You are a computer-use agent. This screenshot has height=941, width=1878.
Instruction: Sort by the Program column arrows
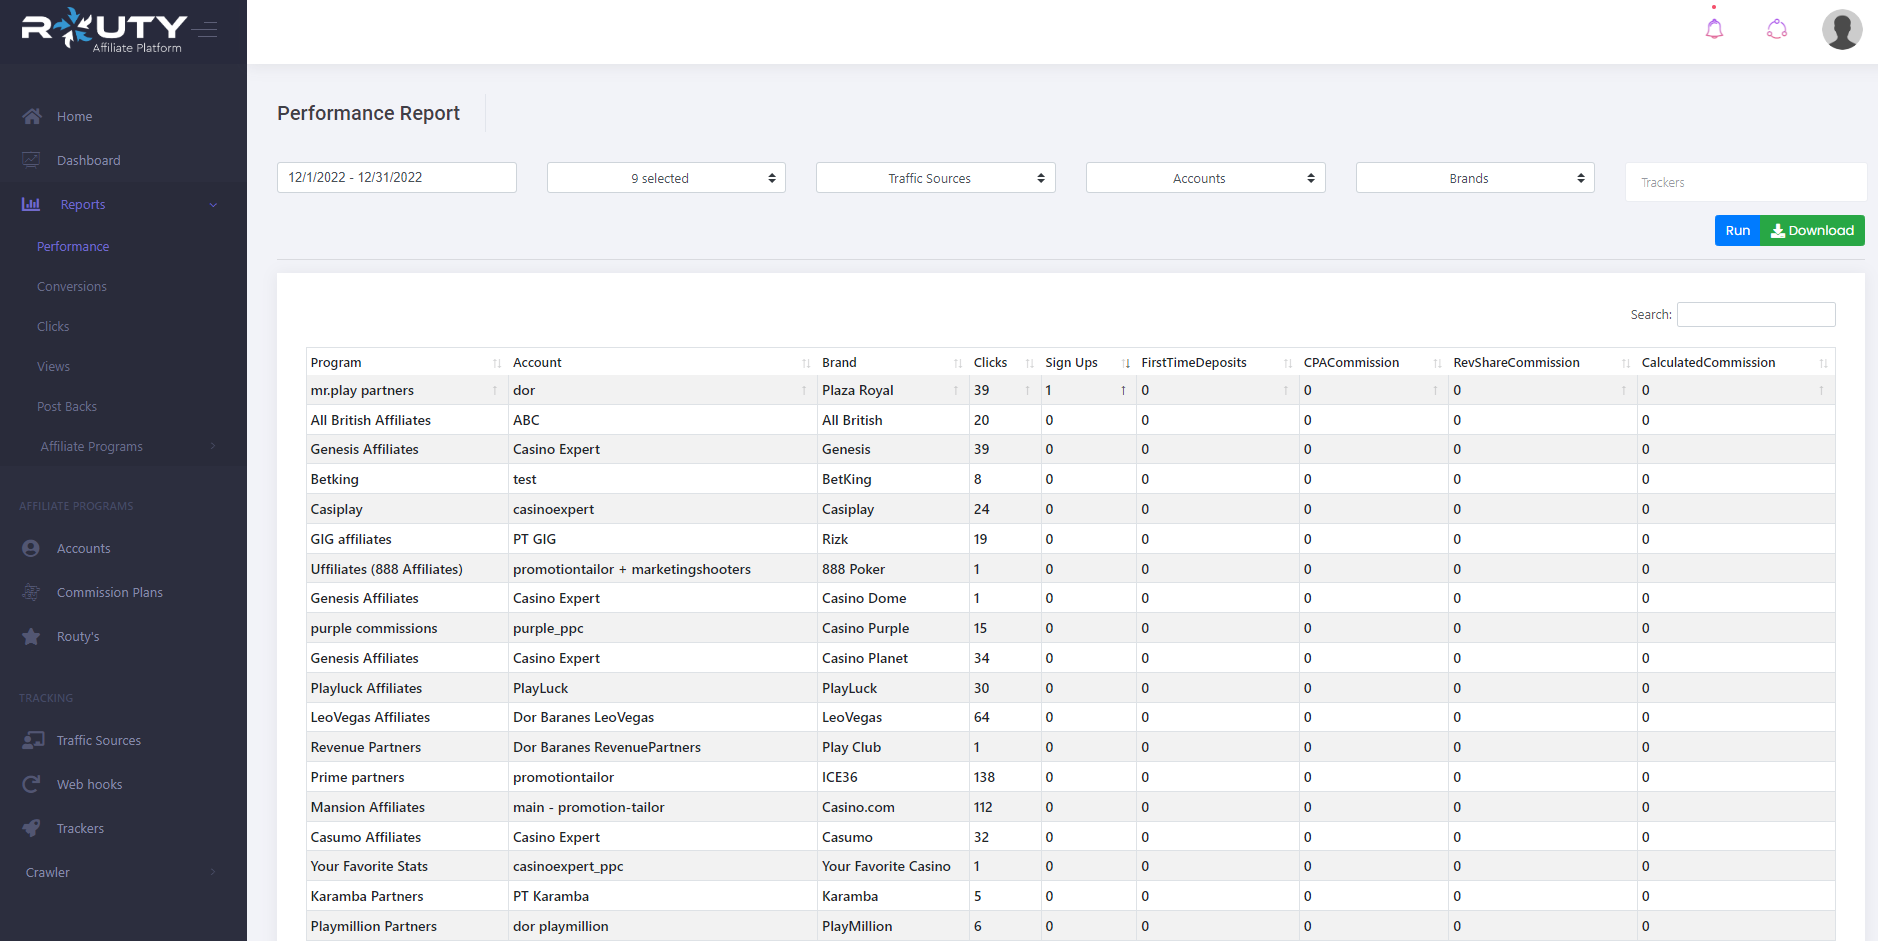(497, 363)
